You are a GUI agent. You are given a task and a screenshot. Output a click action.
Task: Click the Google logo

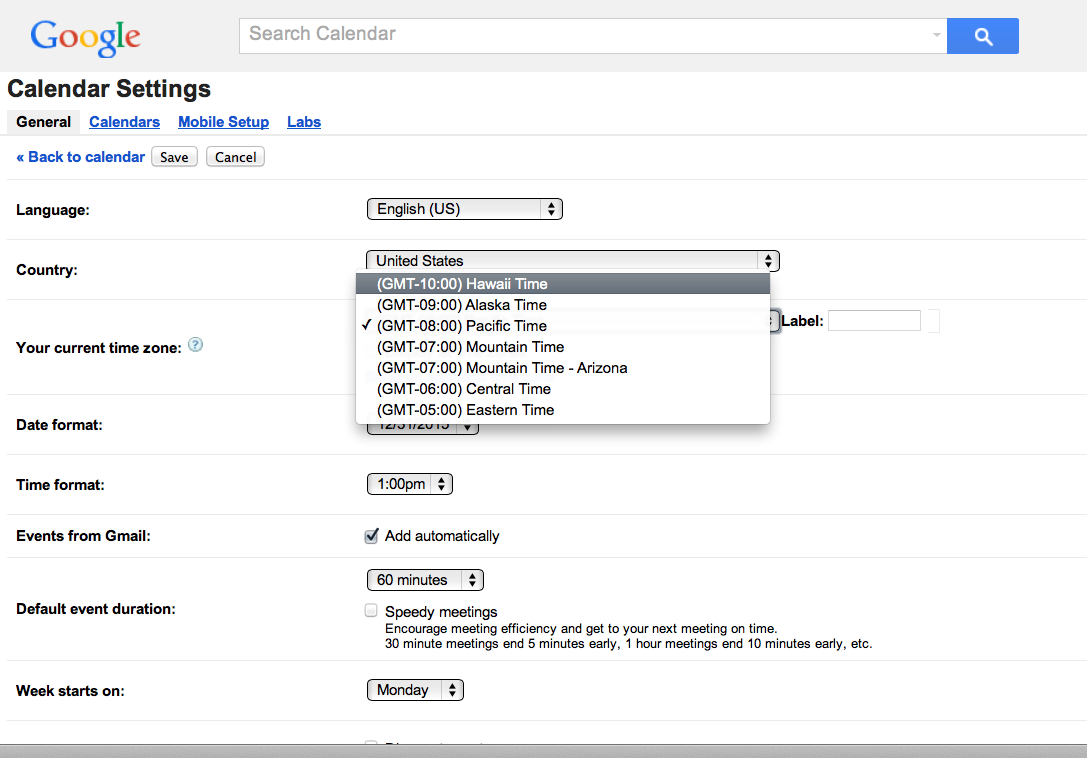pyautogui.click(x=85, y=37)
